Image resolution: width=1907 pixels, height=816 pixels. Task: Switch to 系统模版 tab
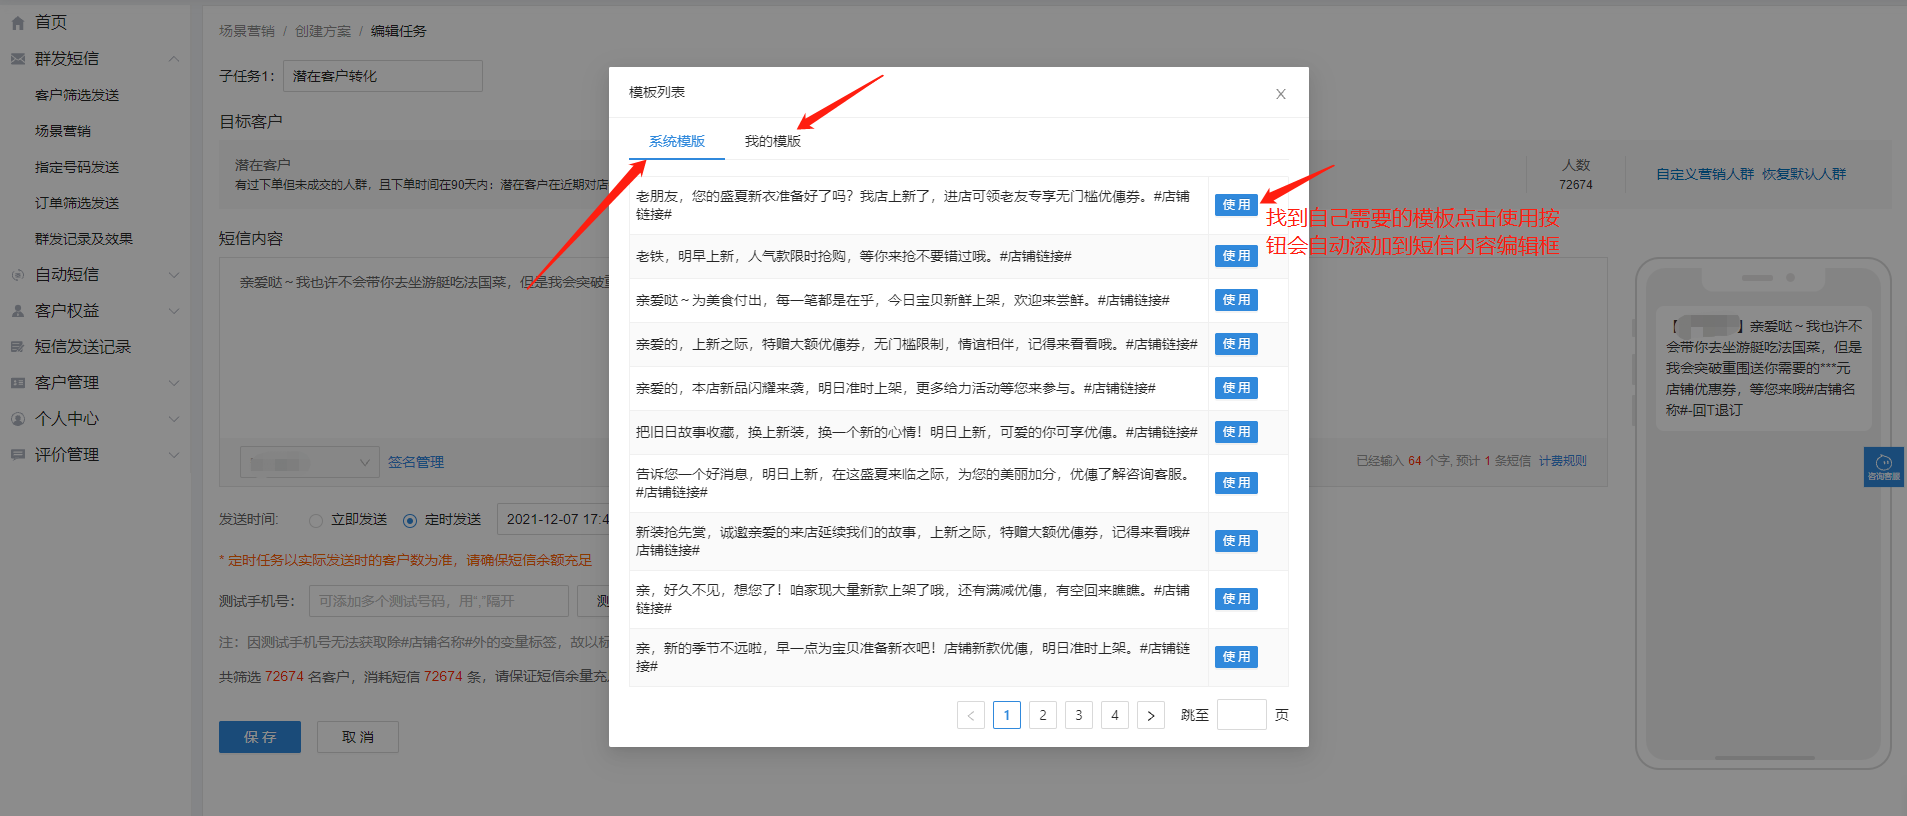point(677,141)
